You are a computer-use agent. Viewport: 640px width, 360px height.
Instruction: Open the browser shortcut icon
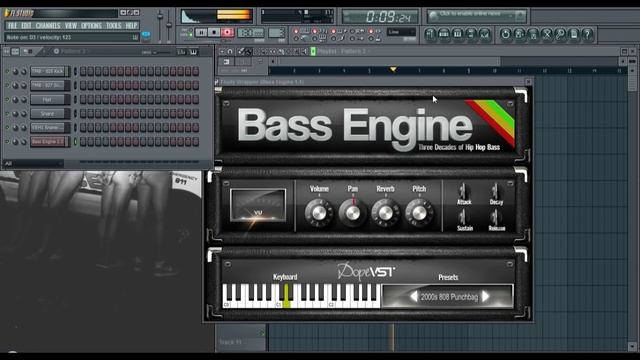(471, 34)
